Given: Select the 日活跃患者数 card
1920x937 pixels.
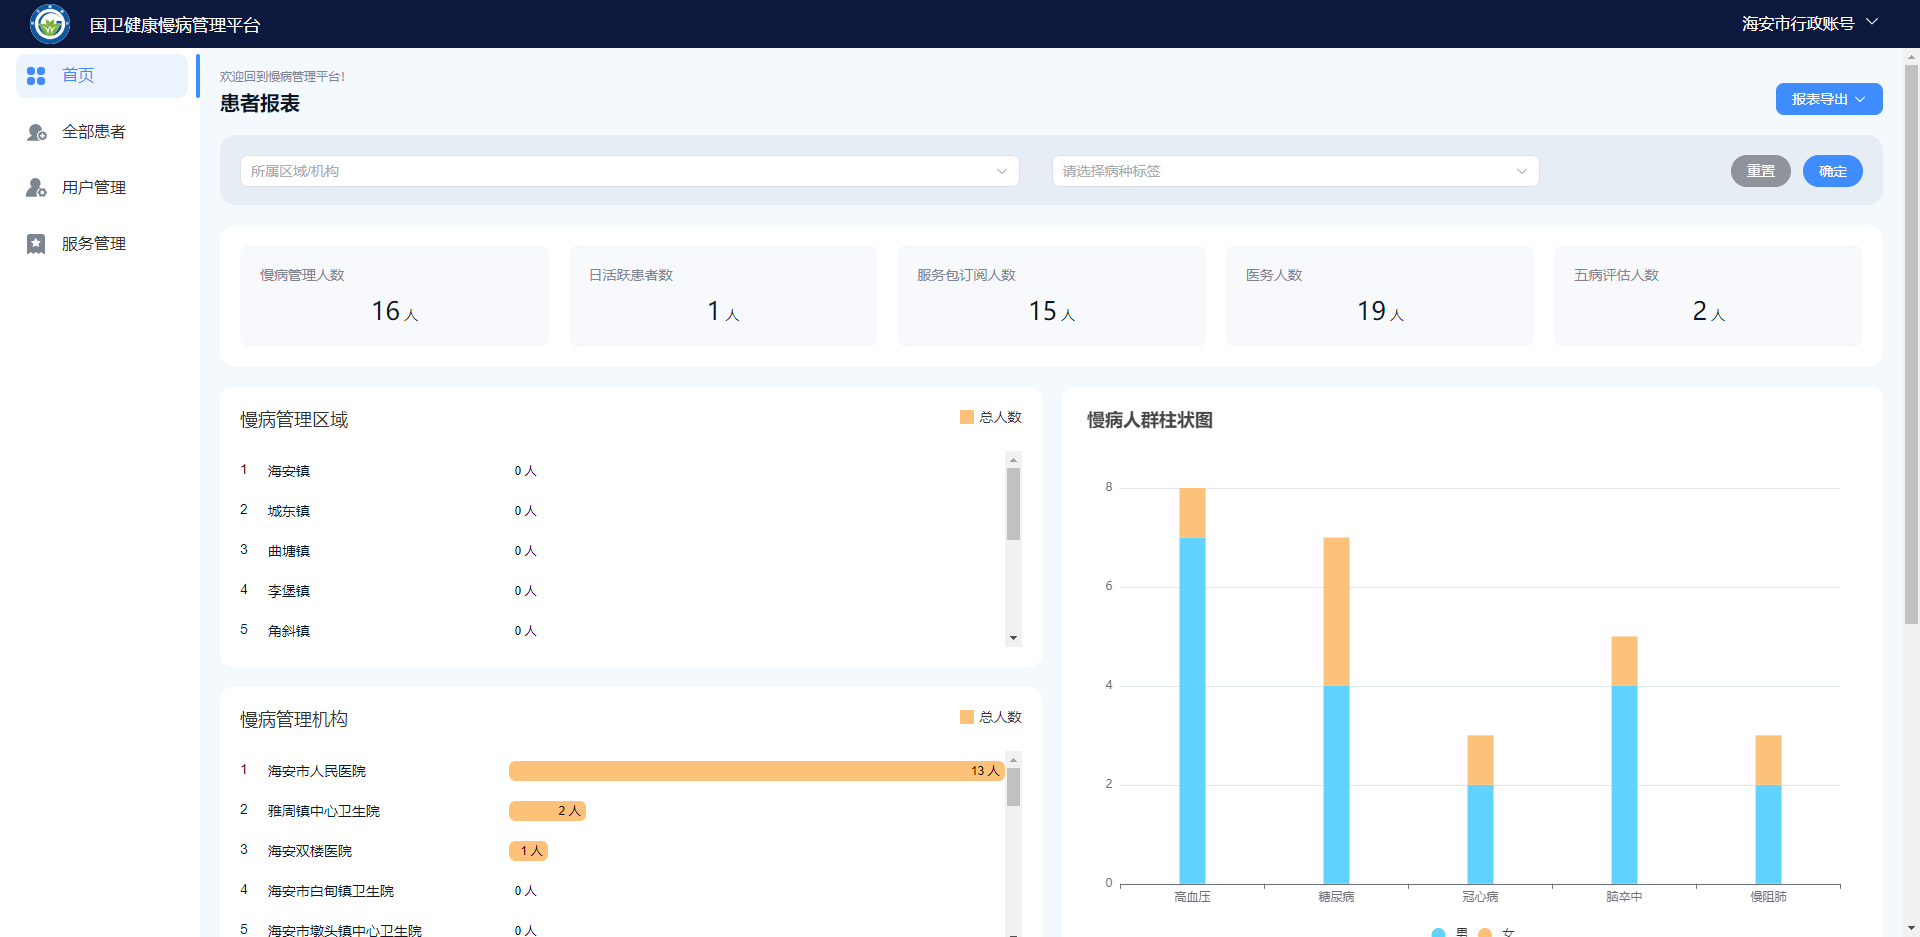Looking at the screenshot, I should tap(723, 296).
